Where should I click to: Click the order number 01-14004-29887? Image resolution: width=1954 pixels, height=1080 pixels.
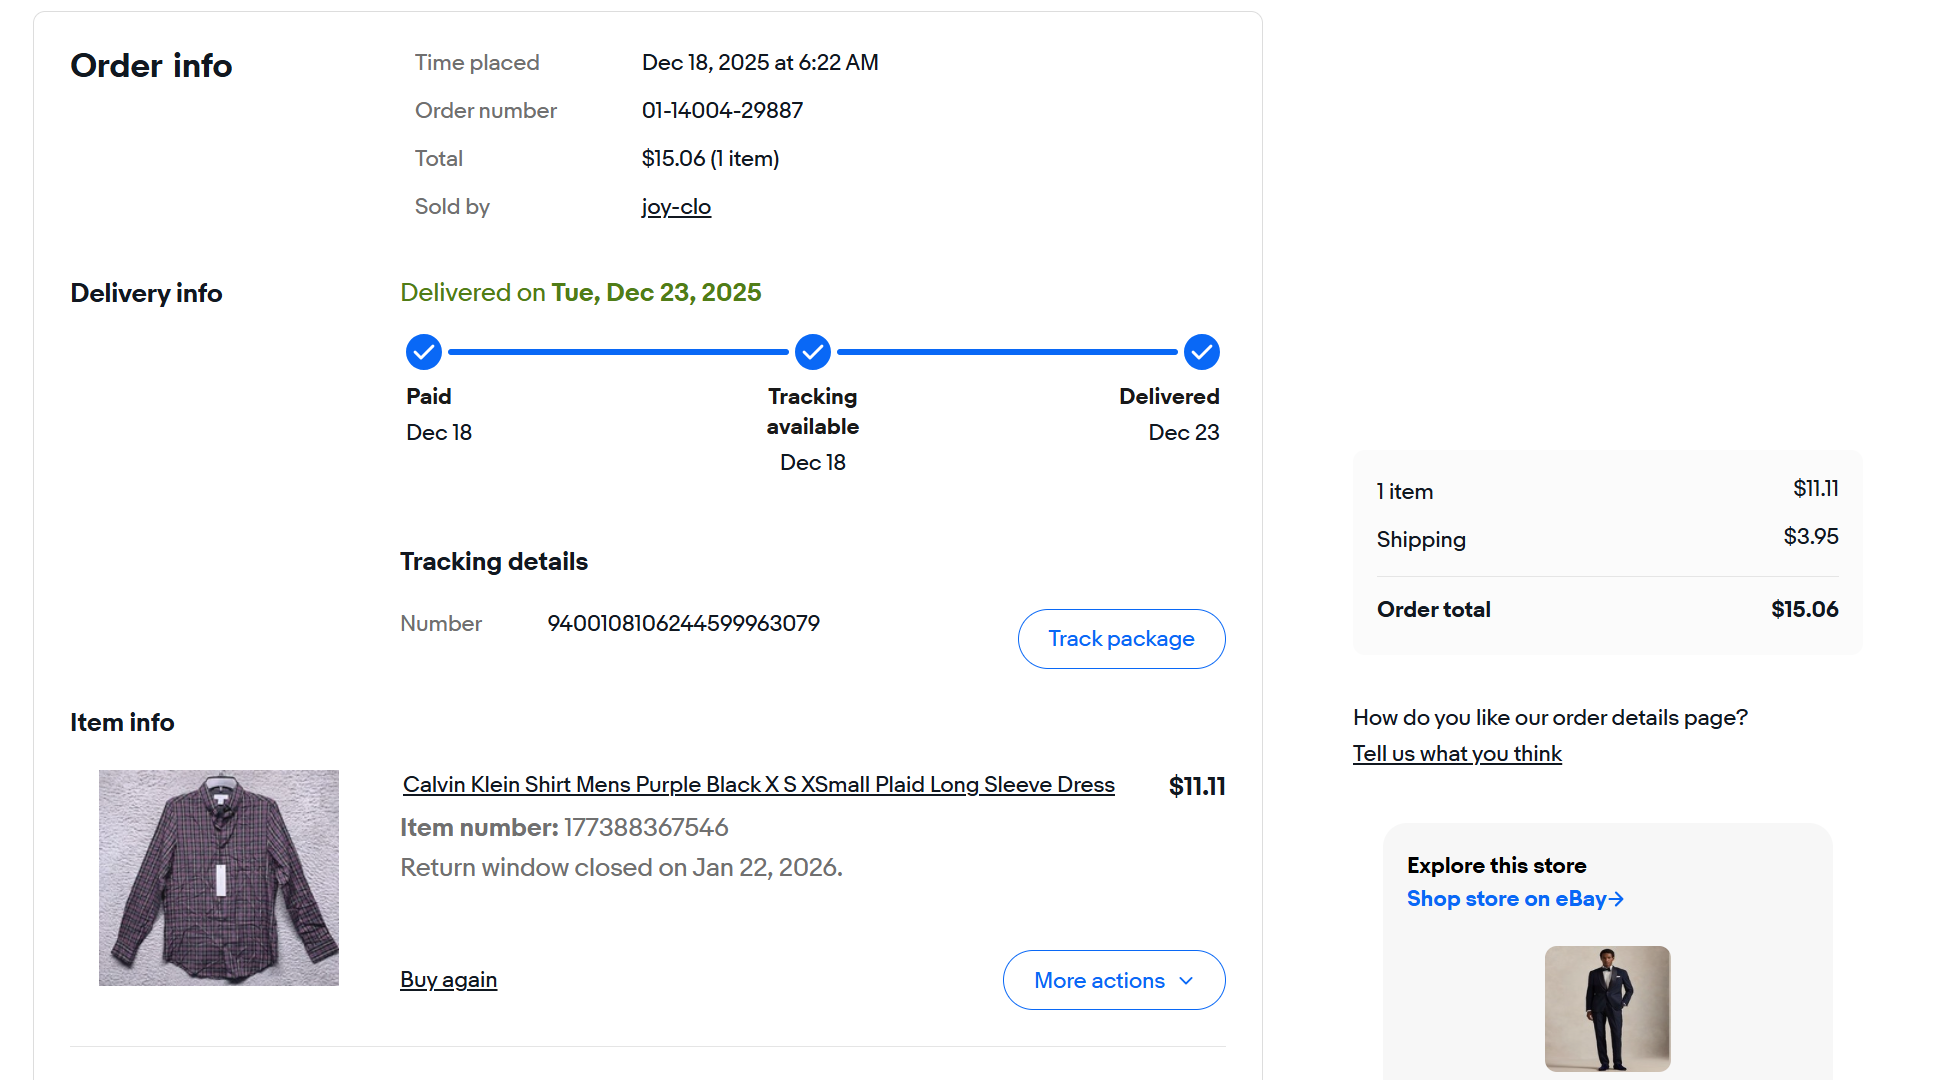point(722,111)
